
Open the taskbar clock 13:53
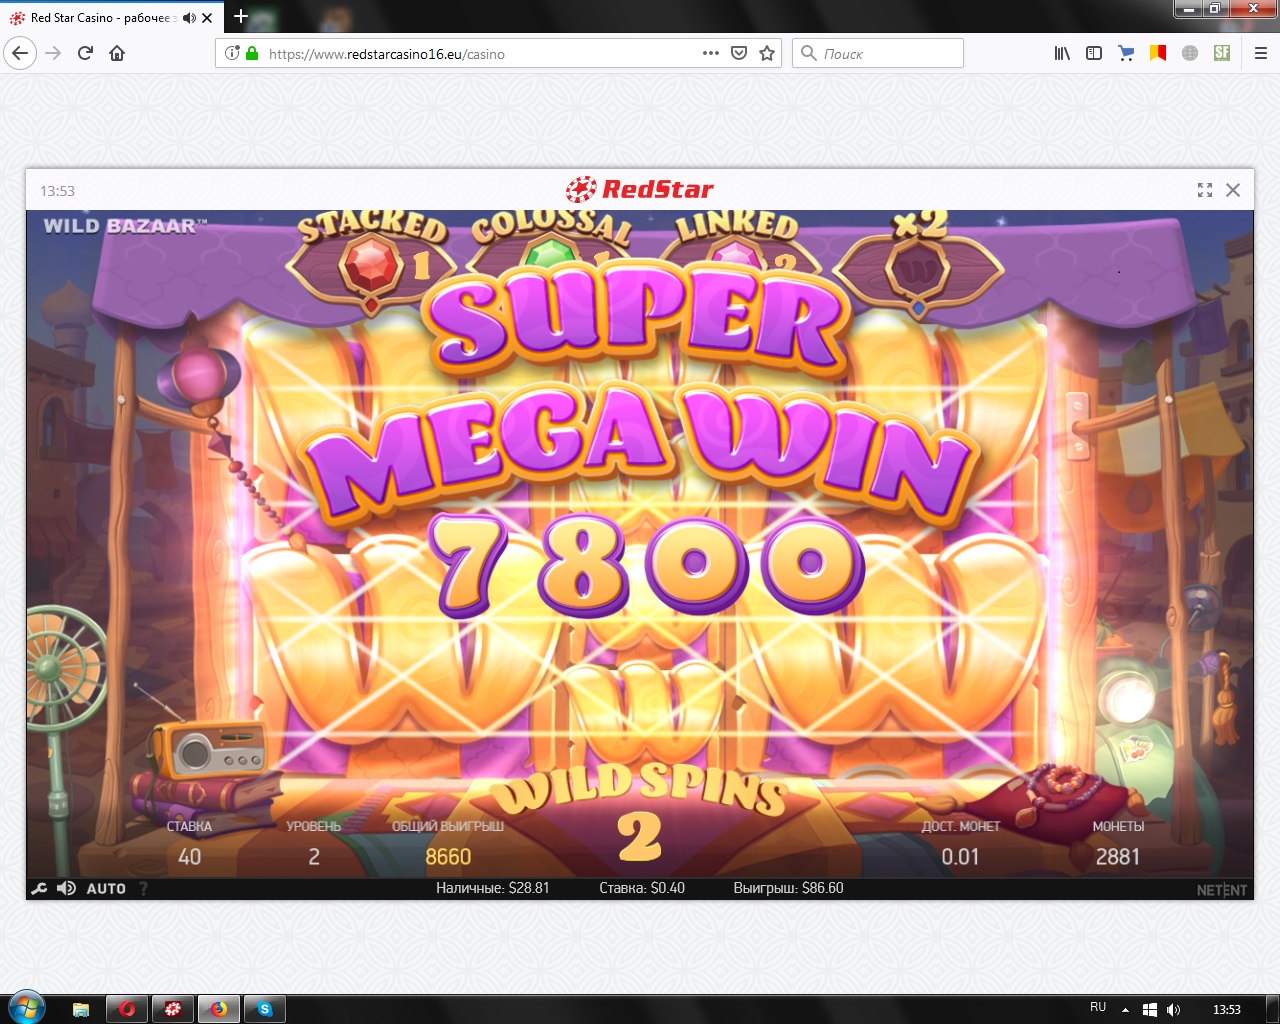[1227, 1010]
